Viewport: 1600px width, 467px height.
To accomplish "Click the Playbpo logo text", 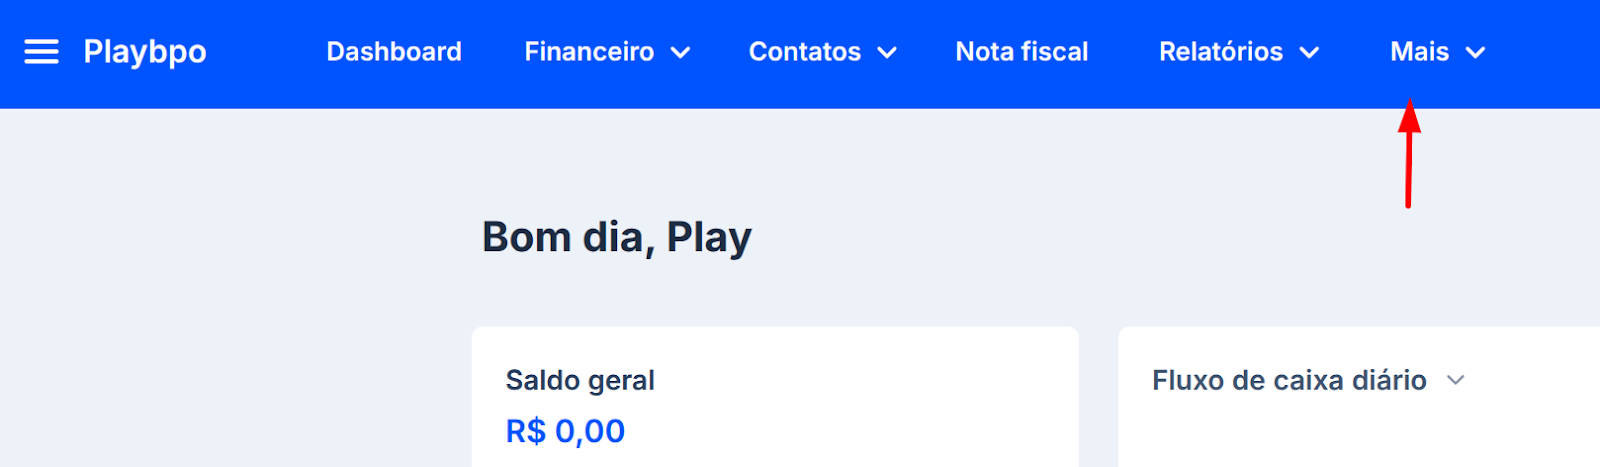I will click(145, 52).
